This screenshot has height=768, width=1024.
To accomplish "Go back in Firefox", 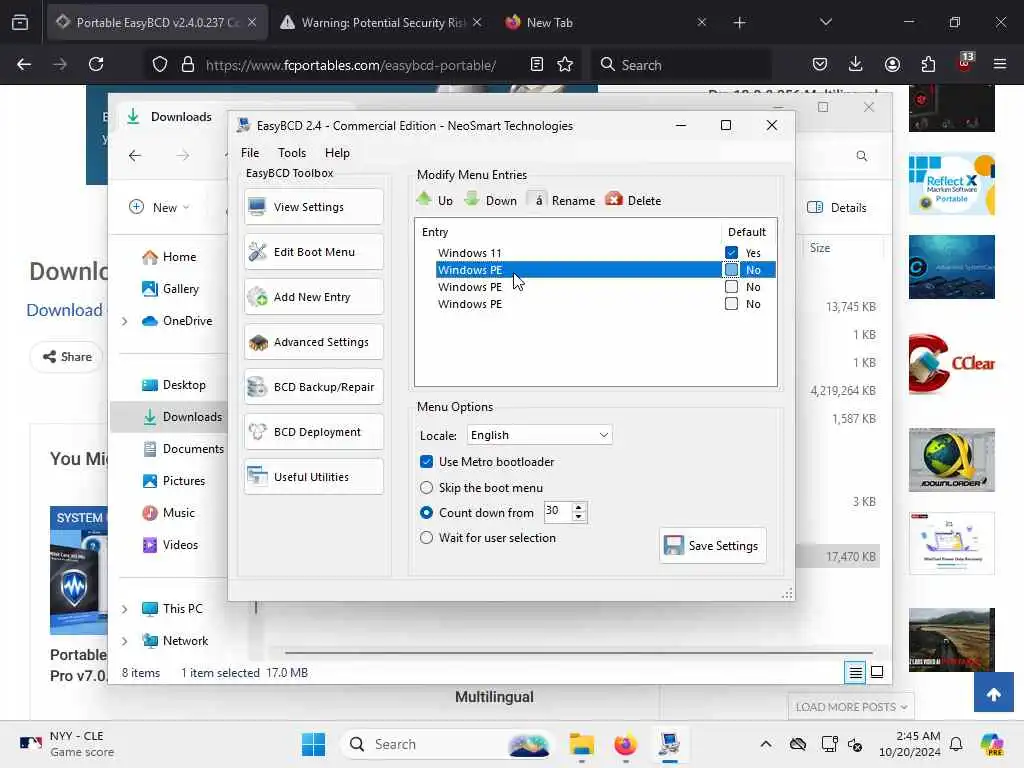I will click(x=24, y=64).
